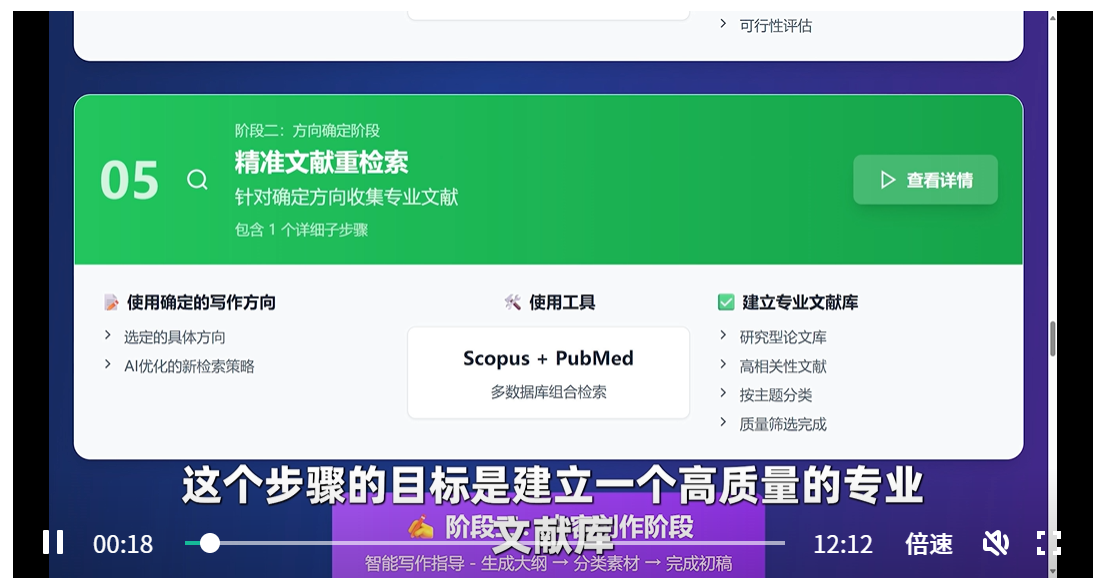Click the 可行性评估 list item

pos(775,26)
